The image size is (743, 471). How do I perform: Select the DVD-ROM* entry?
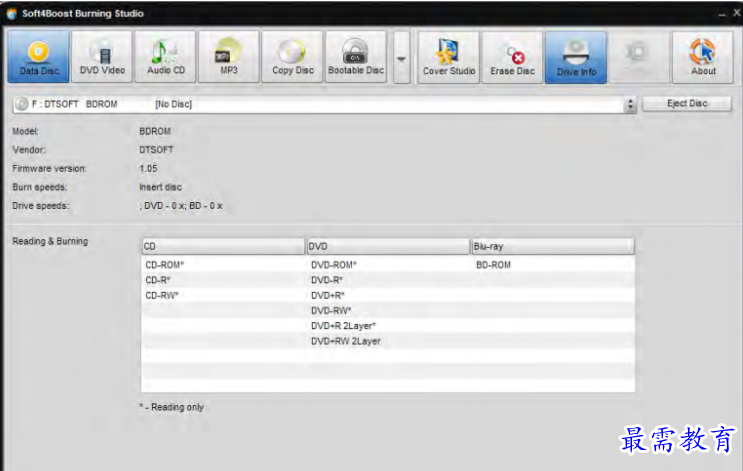coord(334,265)
